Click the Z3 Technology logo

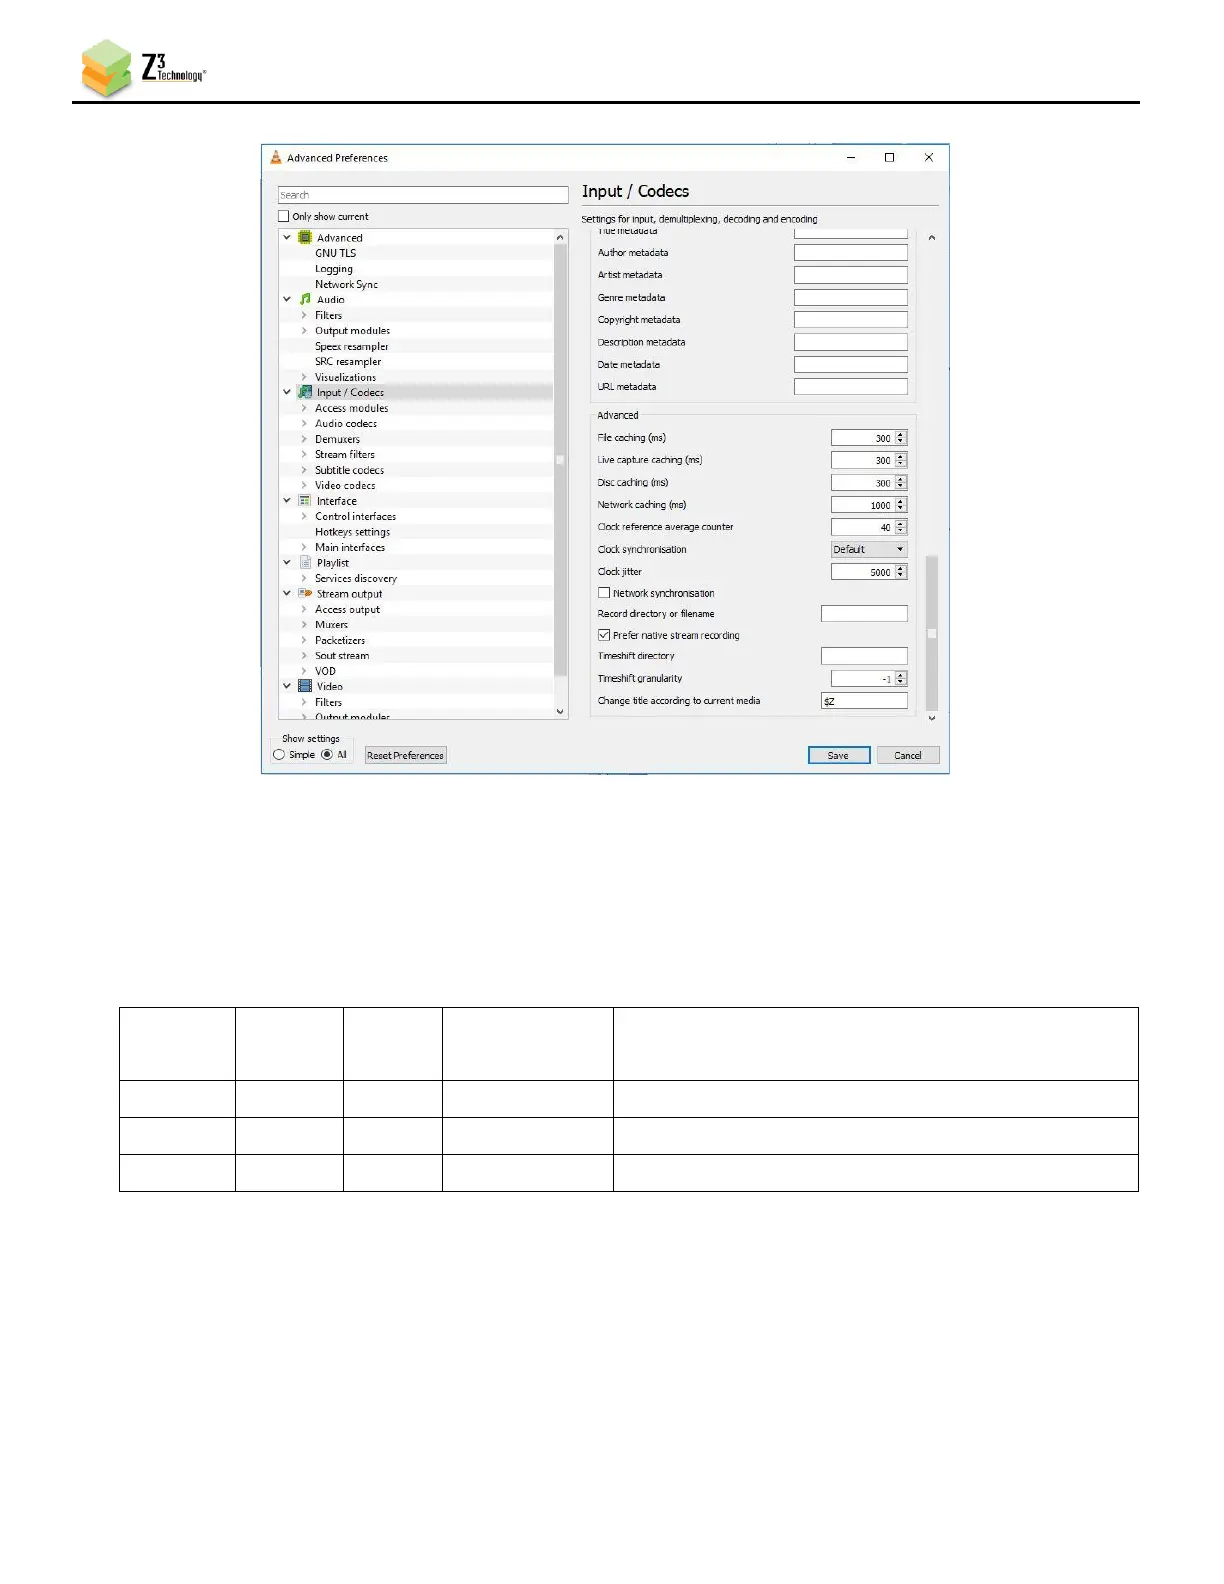click(143, 68)
